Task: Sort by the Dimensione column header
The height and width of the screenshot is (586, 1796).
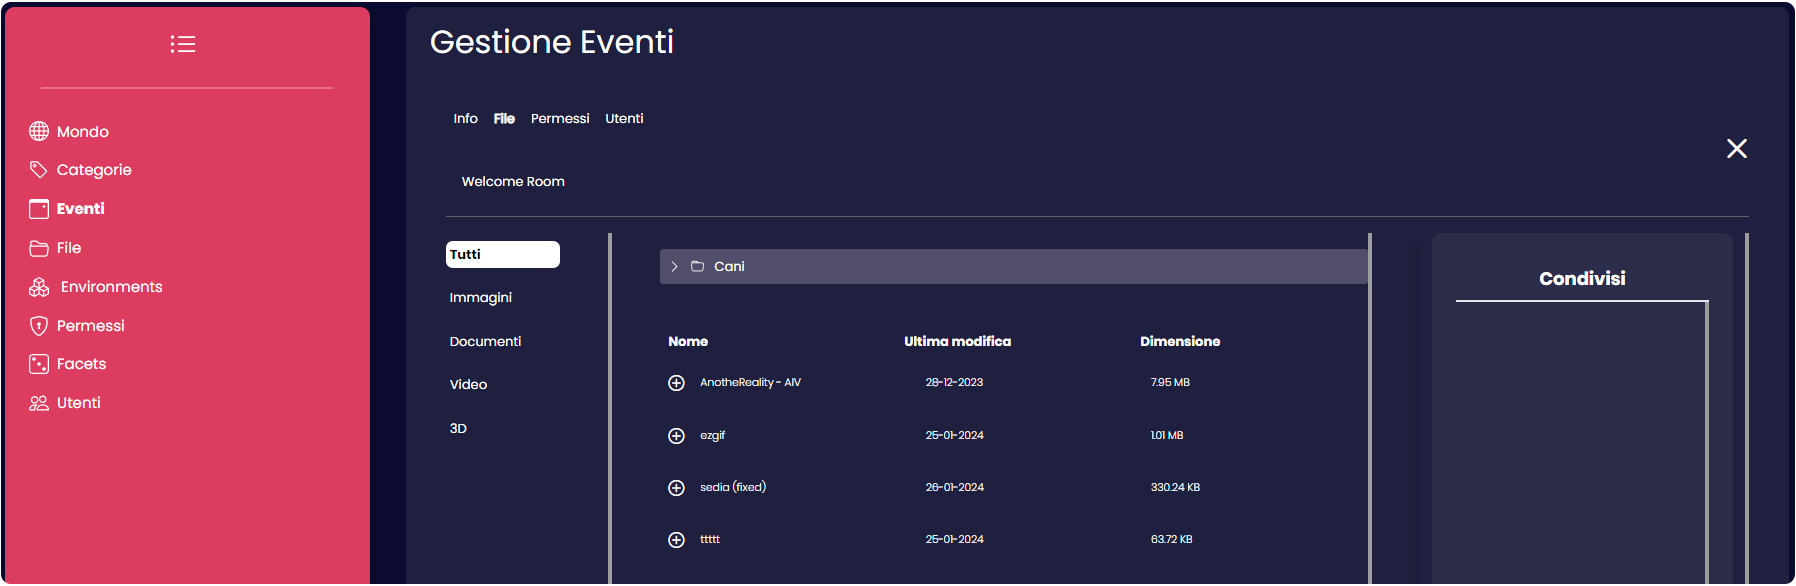Action: pyautogui.click(x=1180, y=341)
